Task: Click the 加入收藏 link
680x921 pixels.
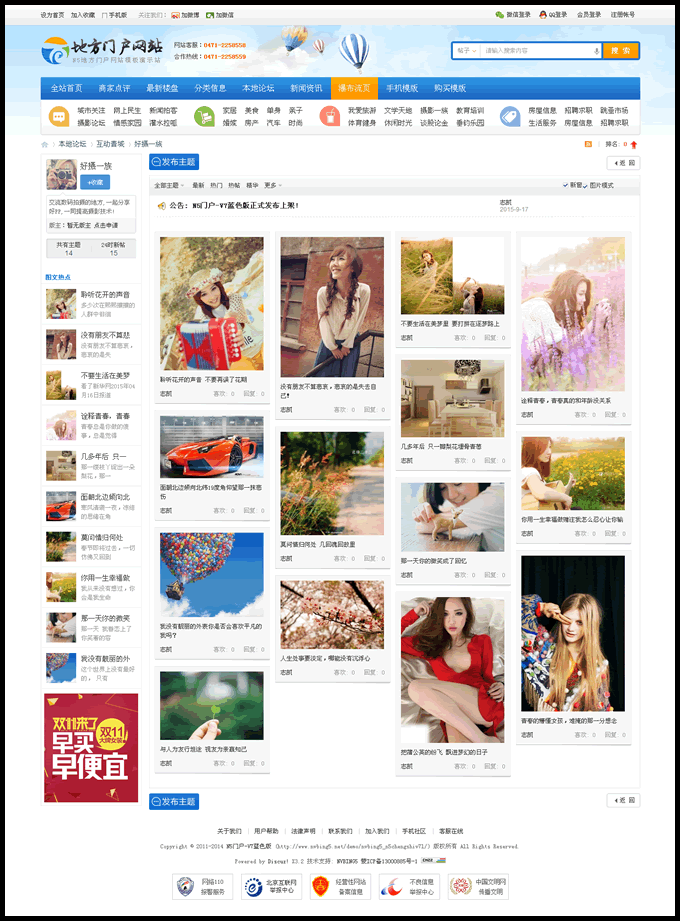Action: (x=83, y=15)
